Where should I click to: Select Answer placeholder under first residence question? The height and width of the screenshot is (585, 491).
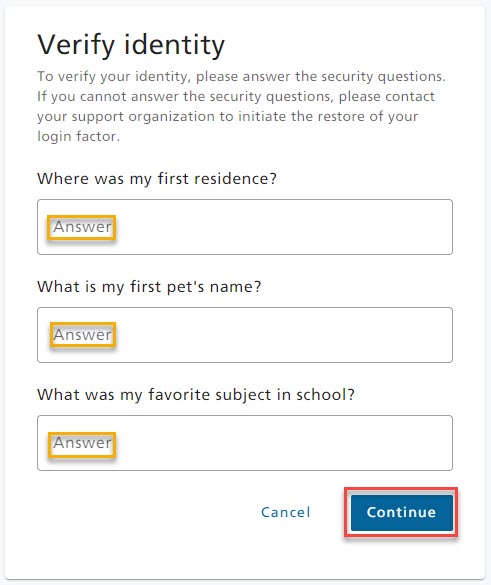[x=82, y=227]
